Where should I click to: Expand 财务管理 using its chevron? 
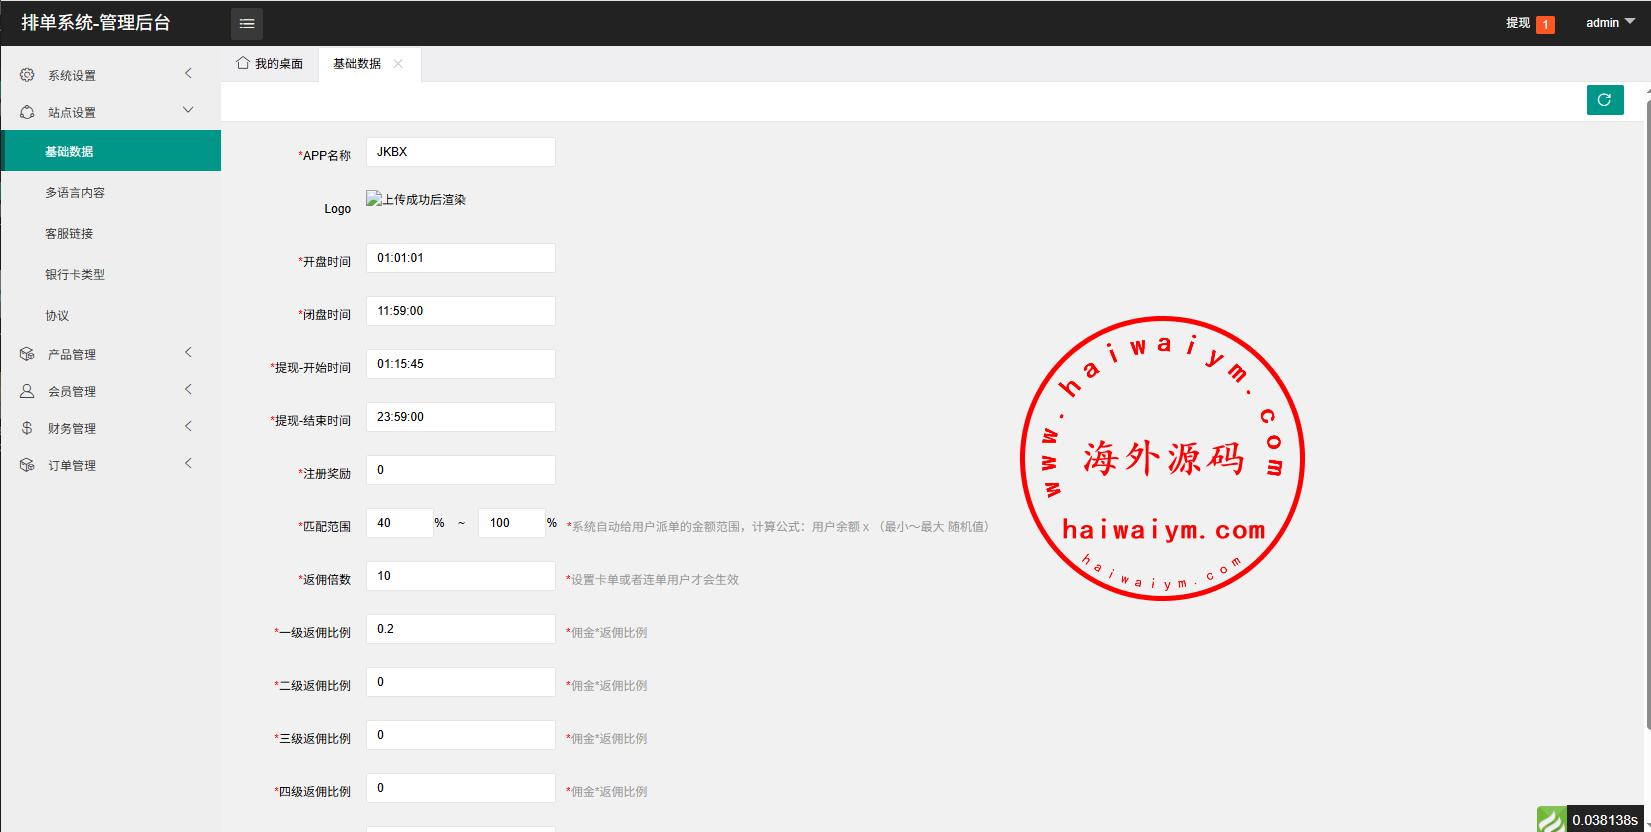tap(188, 427)
